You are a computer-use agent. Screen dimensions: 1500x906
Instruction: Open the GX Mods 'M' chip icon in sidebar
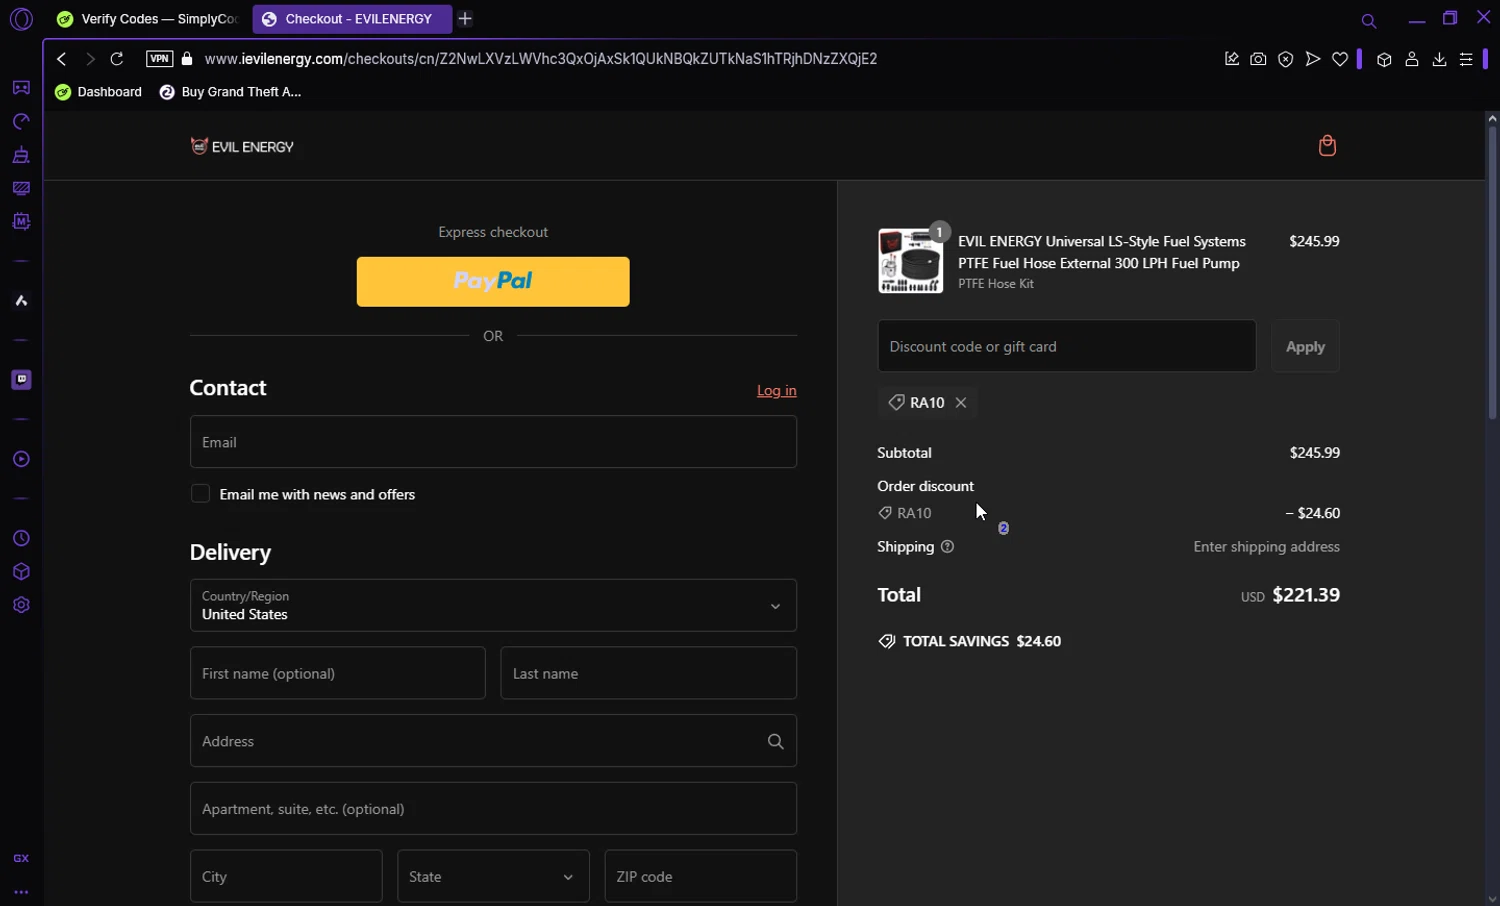(21, 221)
